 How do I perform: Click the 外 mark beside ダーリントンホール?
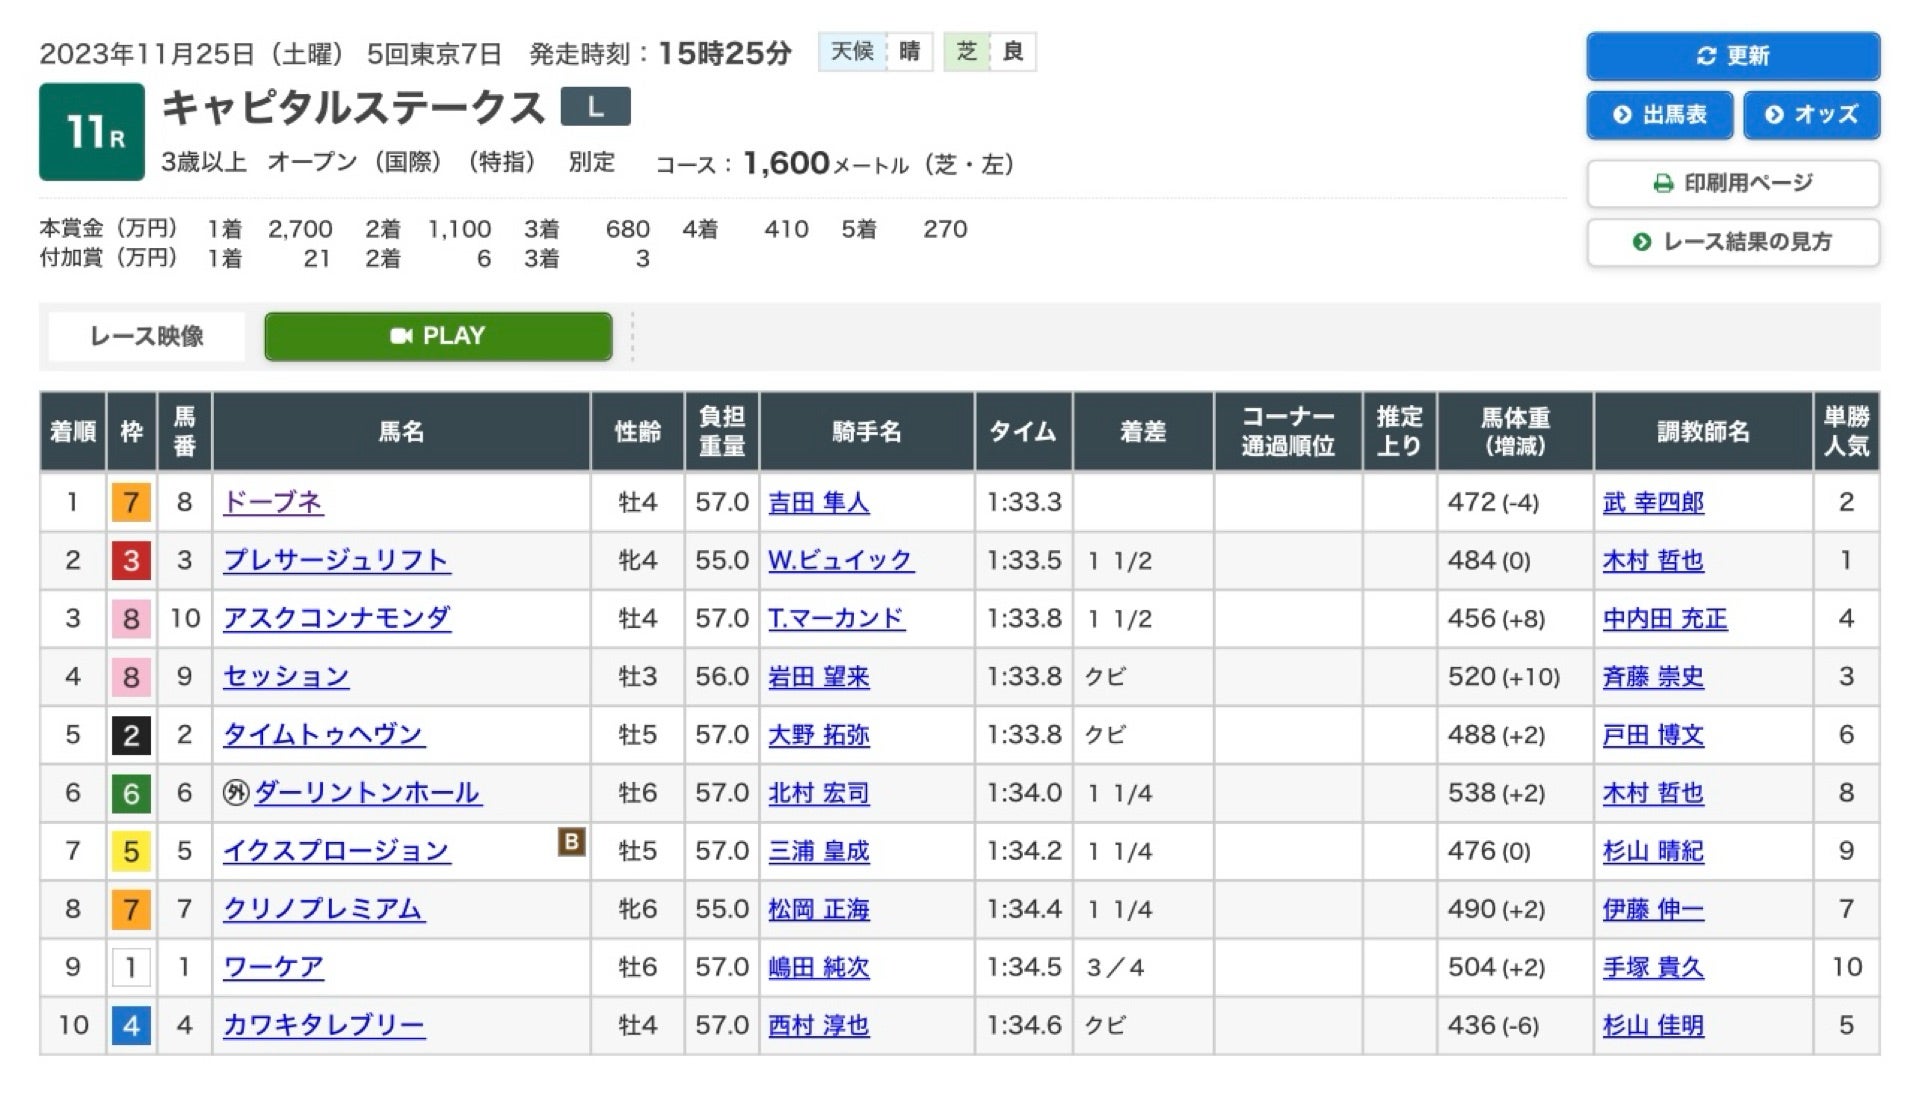[x=235, y=793]
